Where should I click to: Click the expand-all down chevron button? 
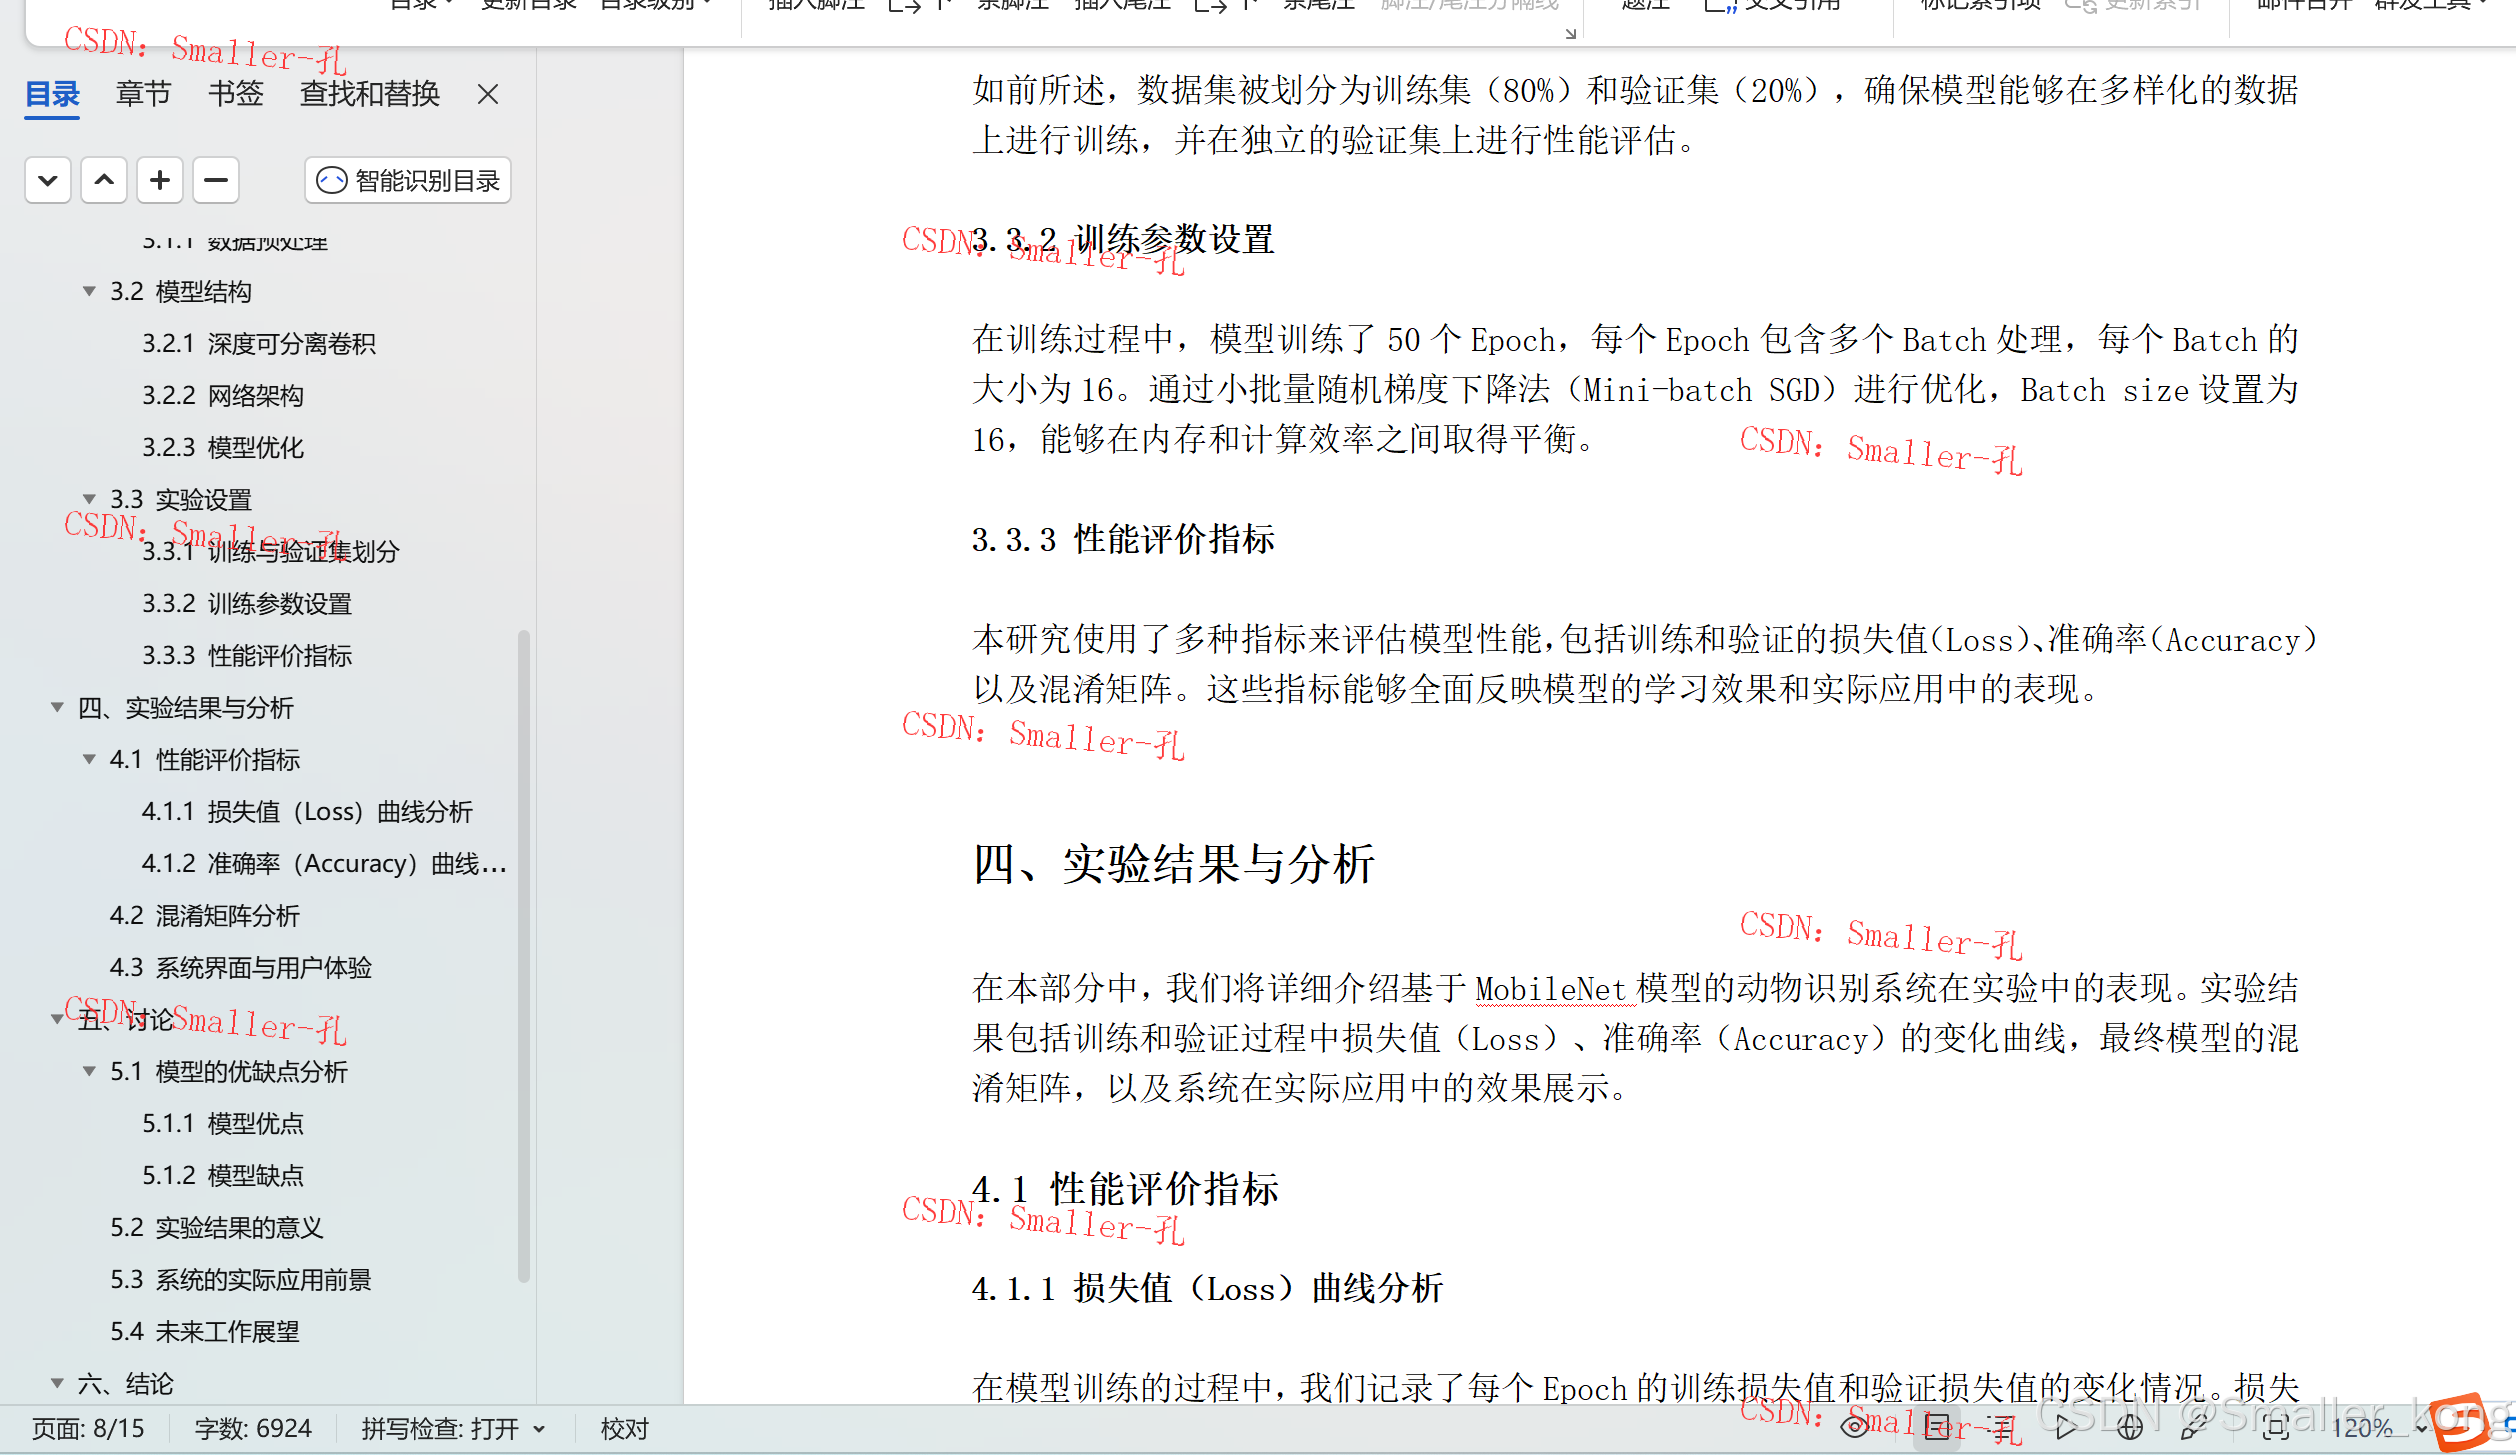click(x=47, y=181)
